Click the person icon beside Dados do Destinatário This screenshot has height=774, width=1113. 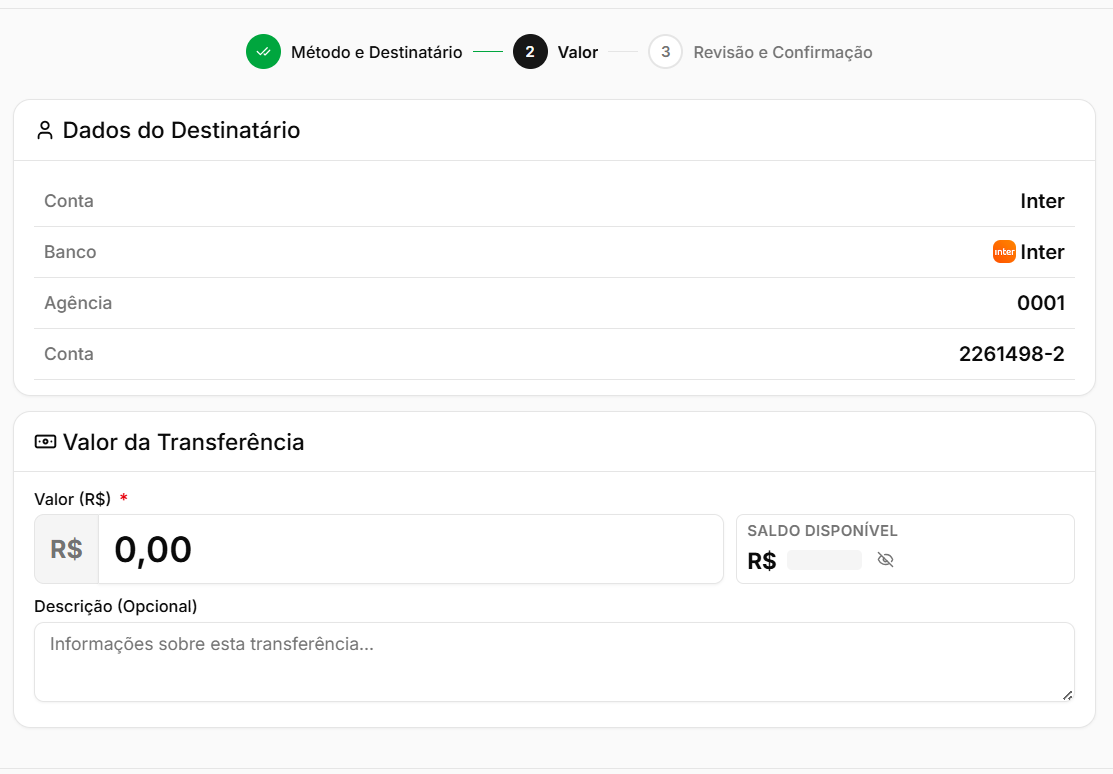45,131
